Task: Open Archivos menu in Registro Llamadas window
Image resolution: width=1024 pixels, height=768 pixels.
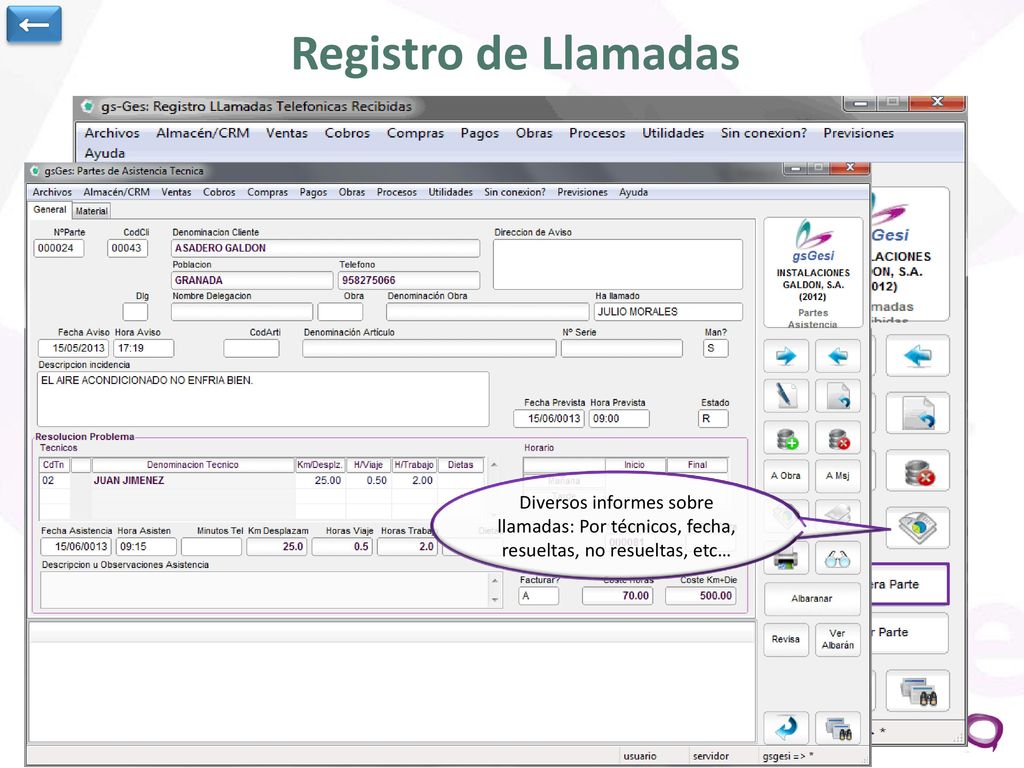Action: [x=112, y=133]
